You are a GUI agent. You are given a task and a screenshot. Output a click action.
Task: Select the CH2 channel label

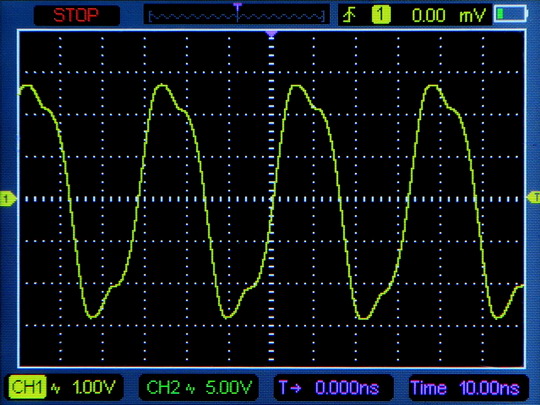[163, 388]
